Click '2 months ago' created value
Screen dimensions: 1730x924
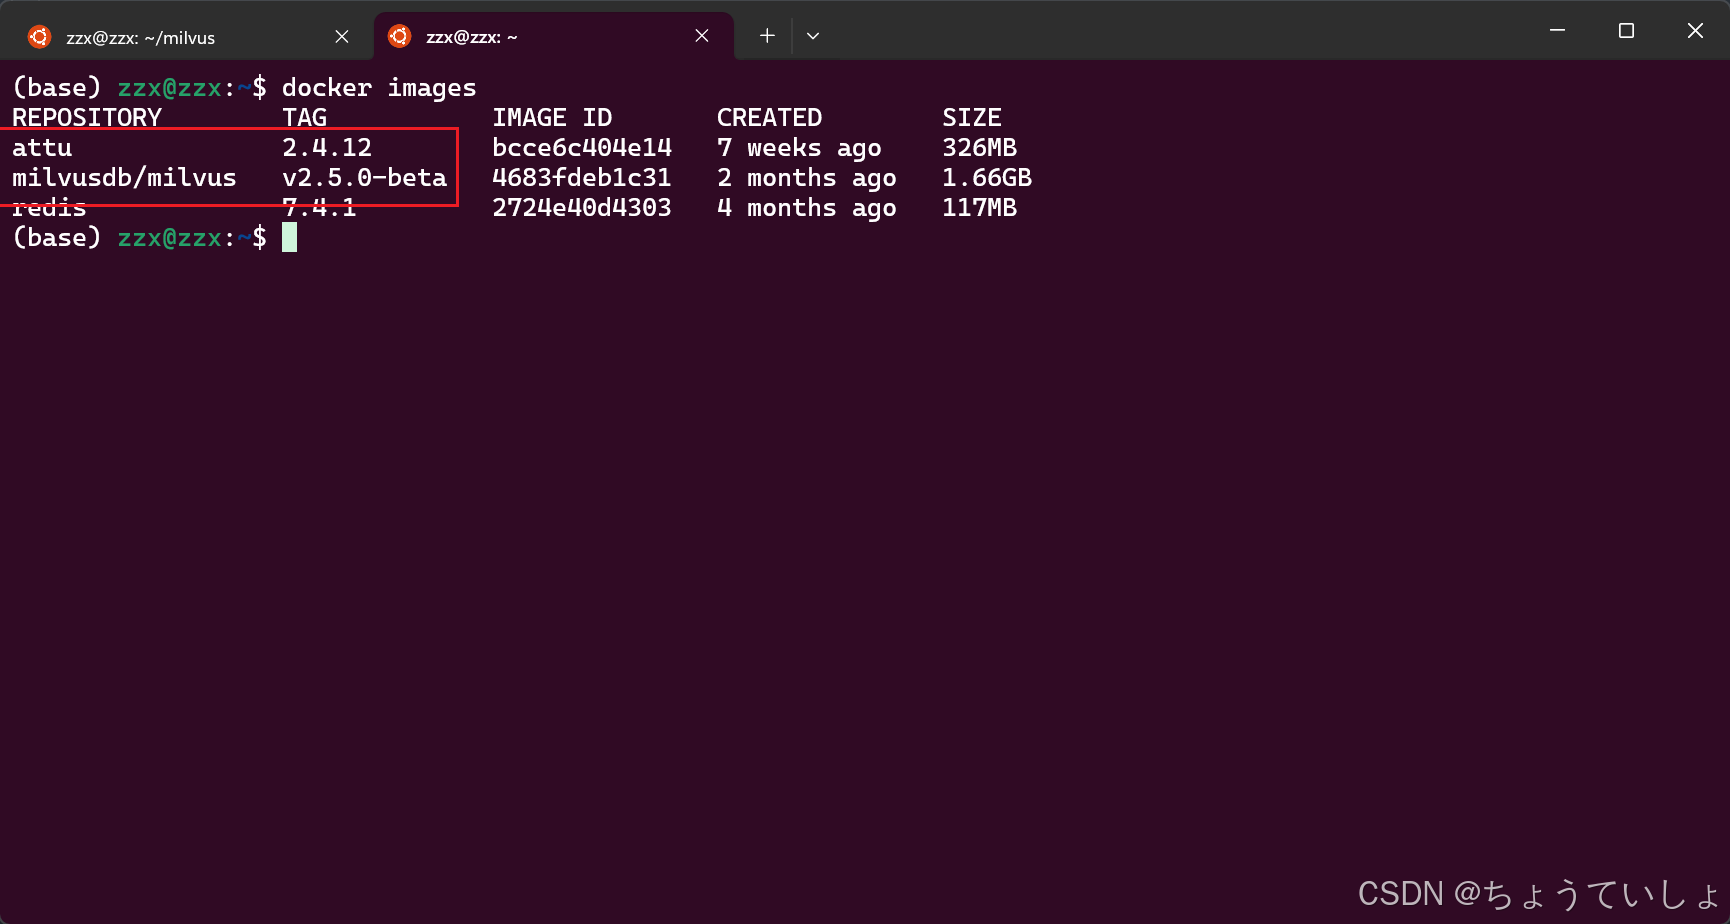click(x=807, y=178)
